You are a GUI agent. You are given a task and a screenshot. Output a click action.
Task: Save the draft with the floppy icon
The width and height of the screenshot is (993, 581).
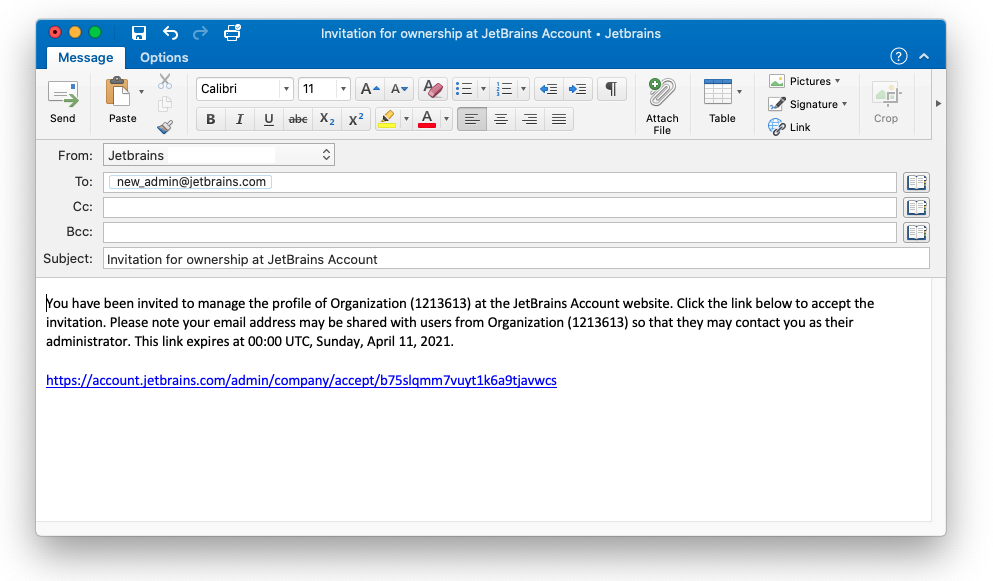click(139, 33)
